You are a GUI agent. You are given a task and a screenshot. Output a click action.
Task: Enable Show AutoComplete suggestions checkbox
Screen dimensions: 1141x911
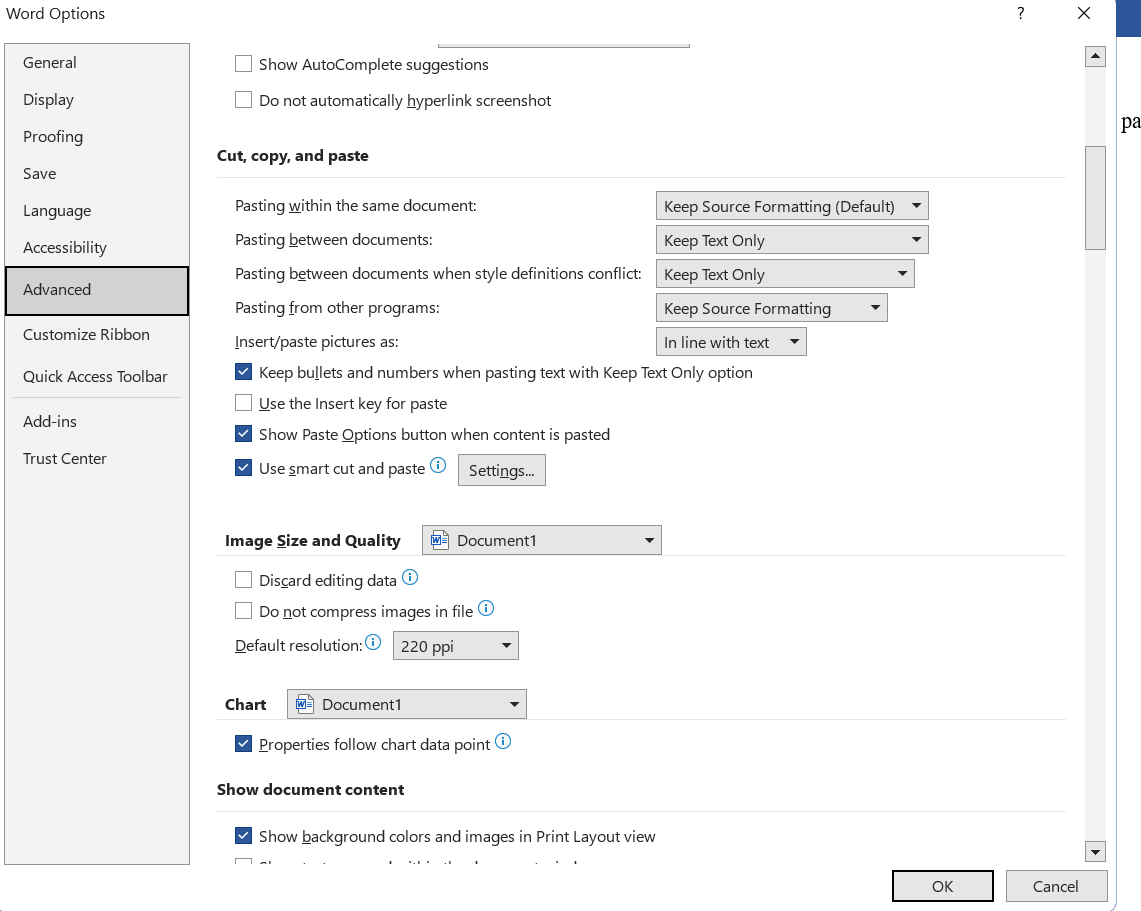[243, 64]
